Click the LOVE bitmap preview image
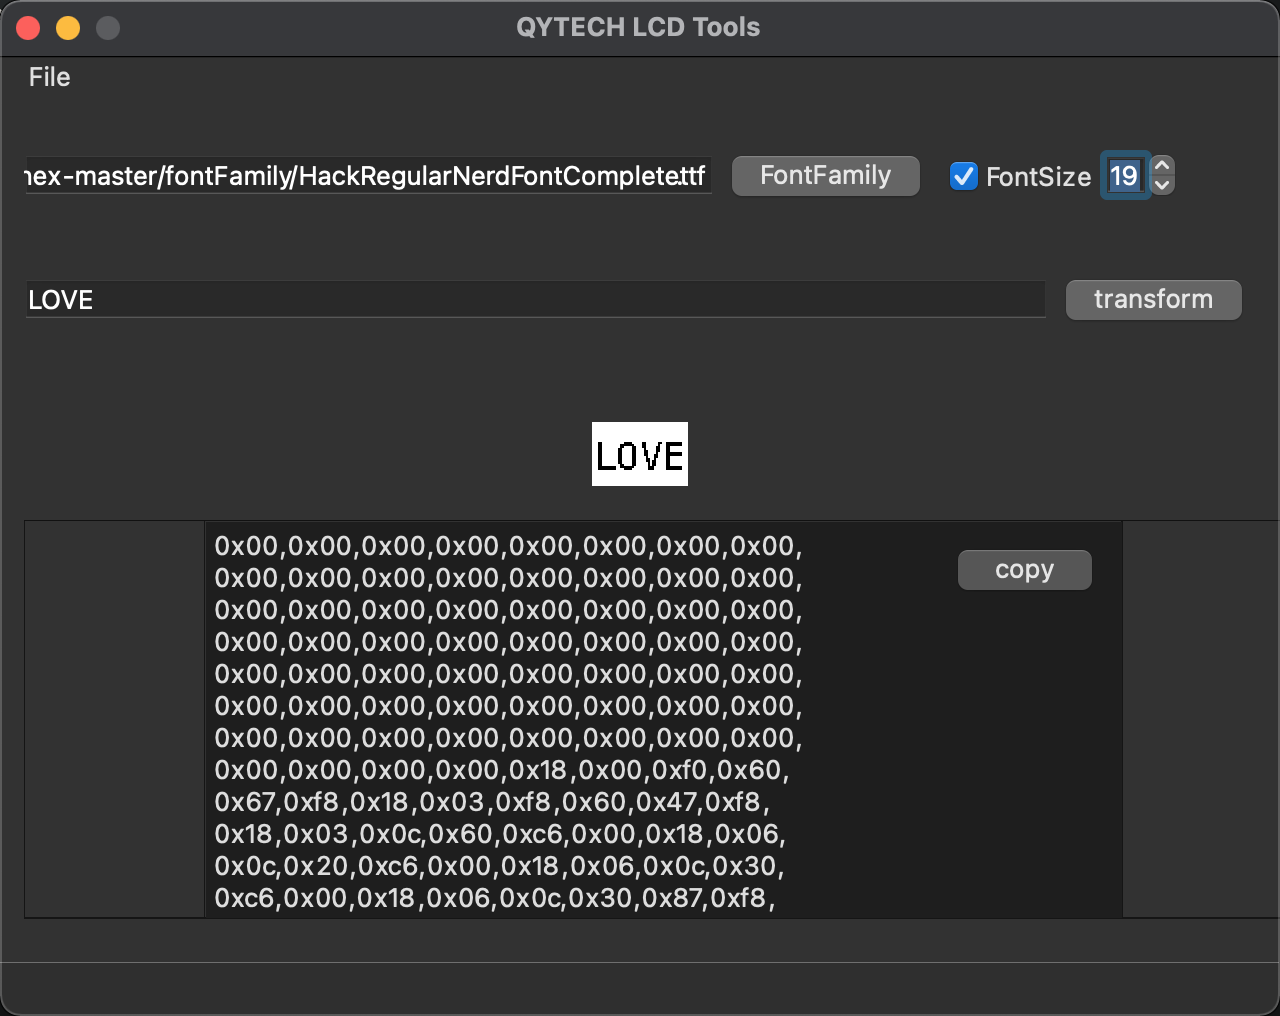The image size is (1280, 1016). pos(640,454)
